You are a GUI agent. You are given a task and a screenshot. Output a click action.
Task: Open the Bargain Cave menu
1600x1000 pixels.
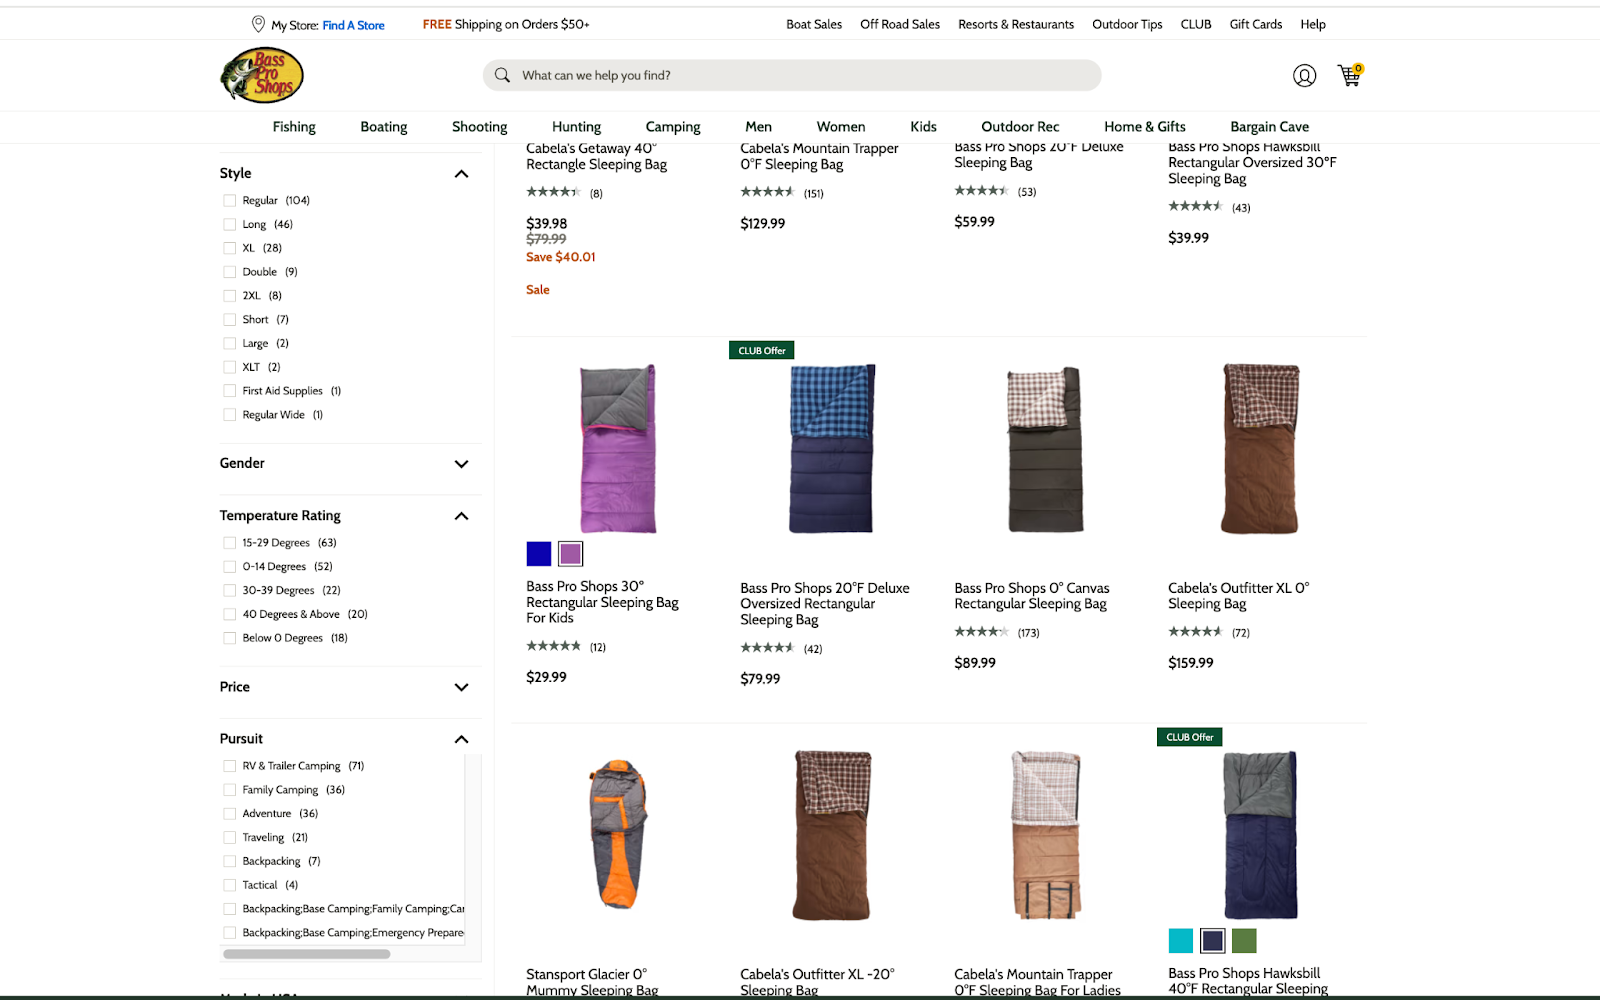pyautogui.click(x=1270, y=127)
